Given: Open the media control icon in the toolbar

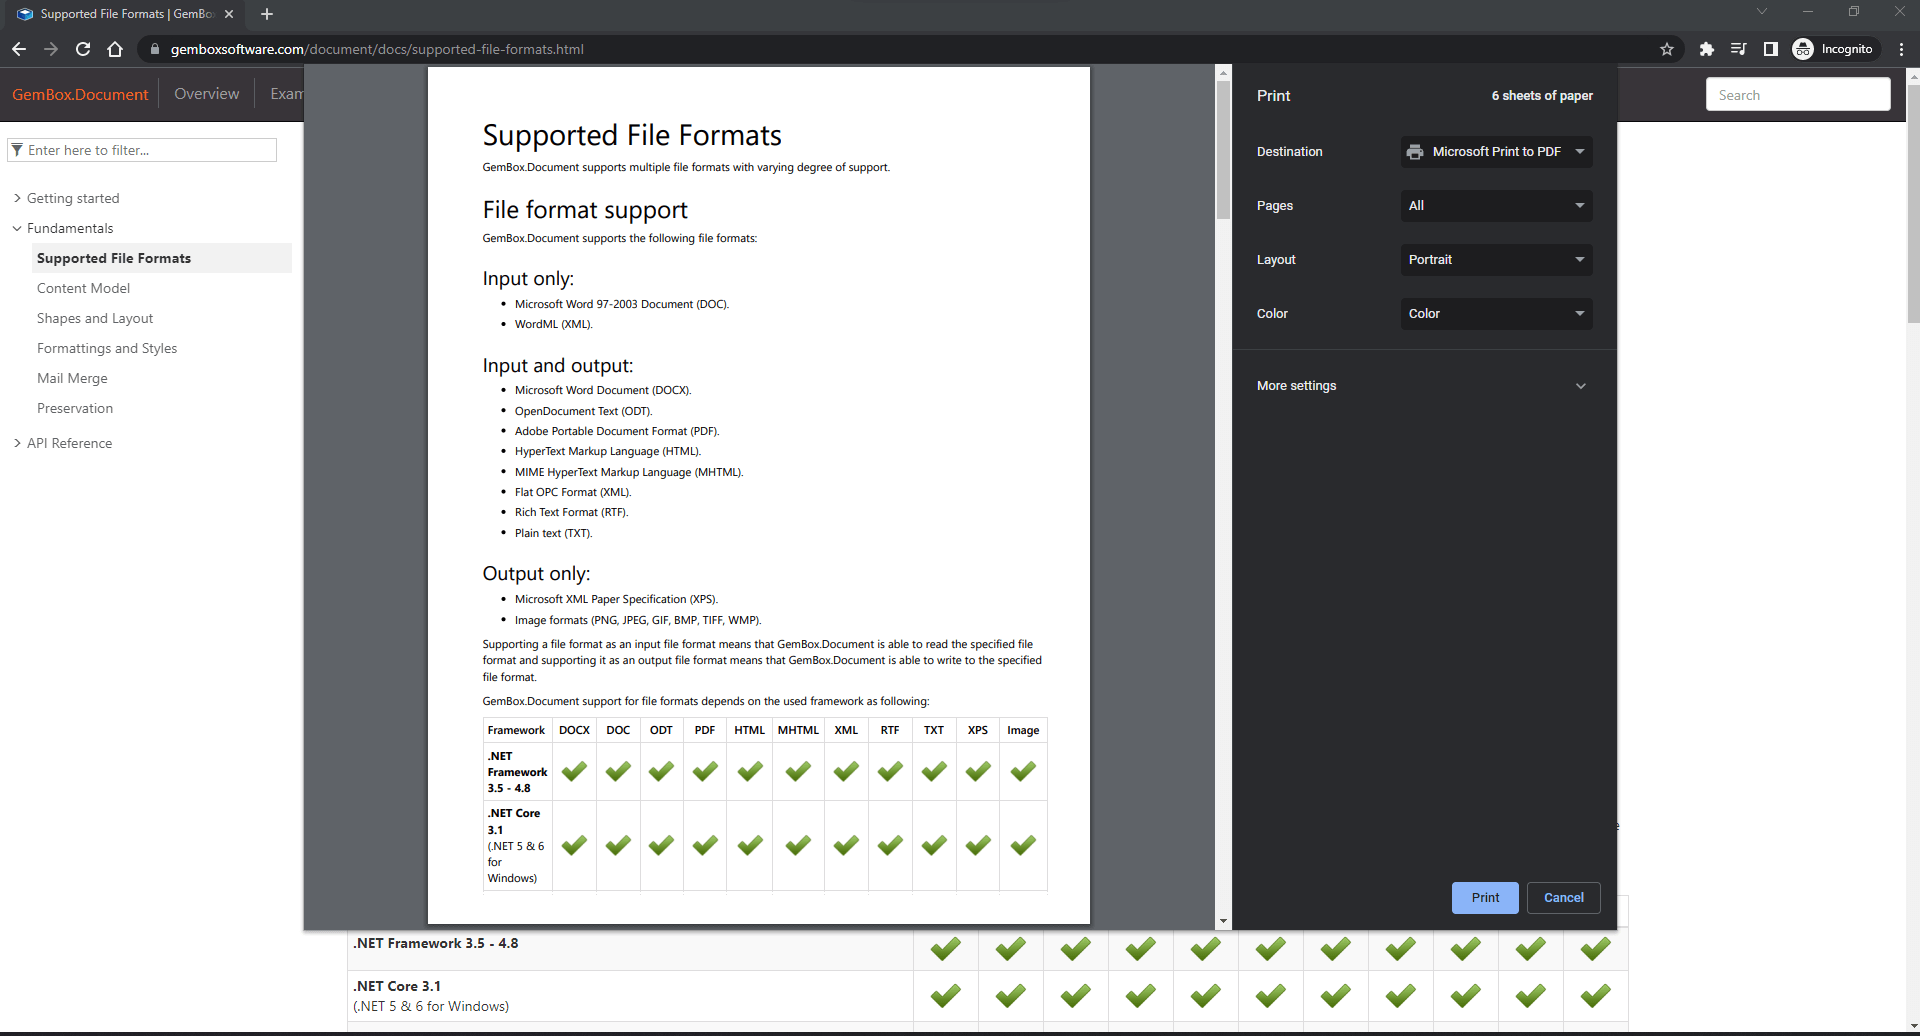Looking at the screenshot, I should (x=1738, y=49).
